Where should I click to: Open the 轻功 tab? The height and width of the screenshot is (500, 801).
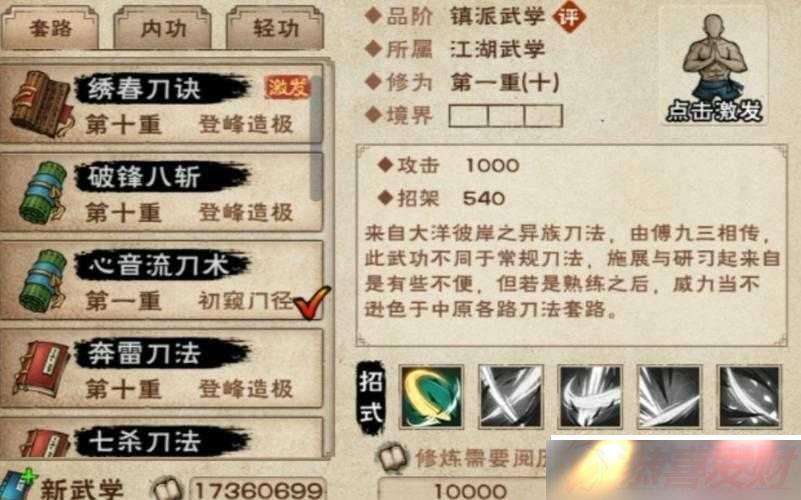275,28
